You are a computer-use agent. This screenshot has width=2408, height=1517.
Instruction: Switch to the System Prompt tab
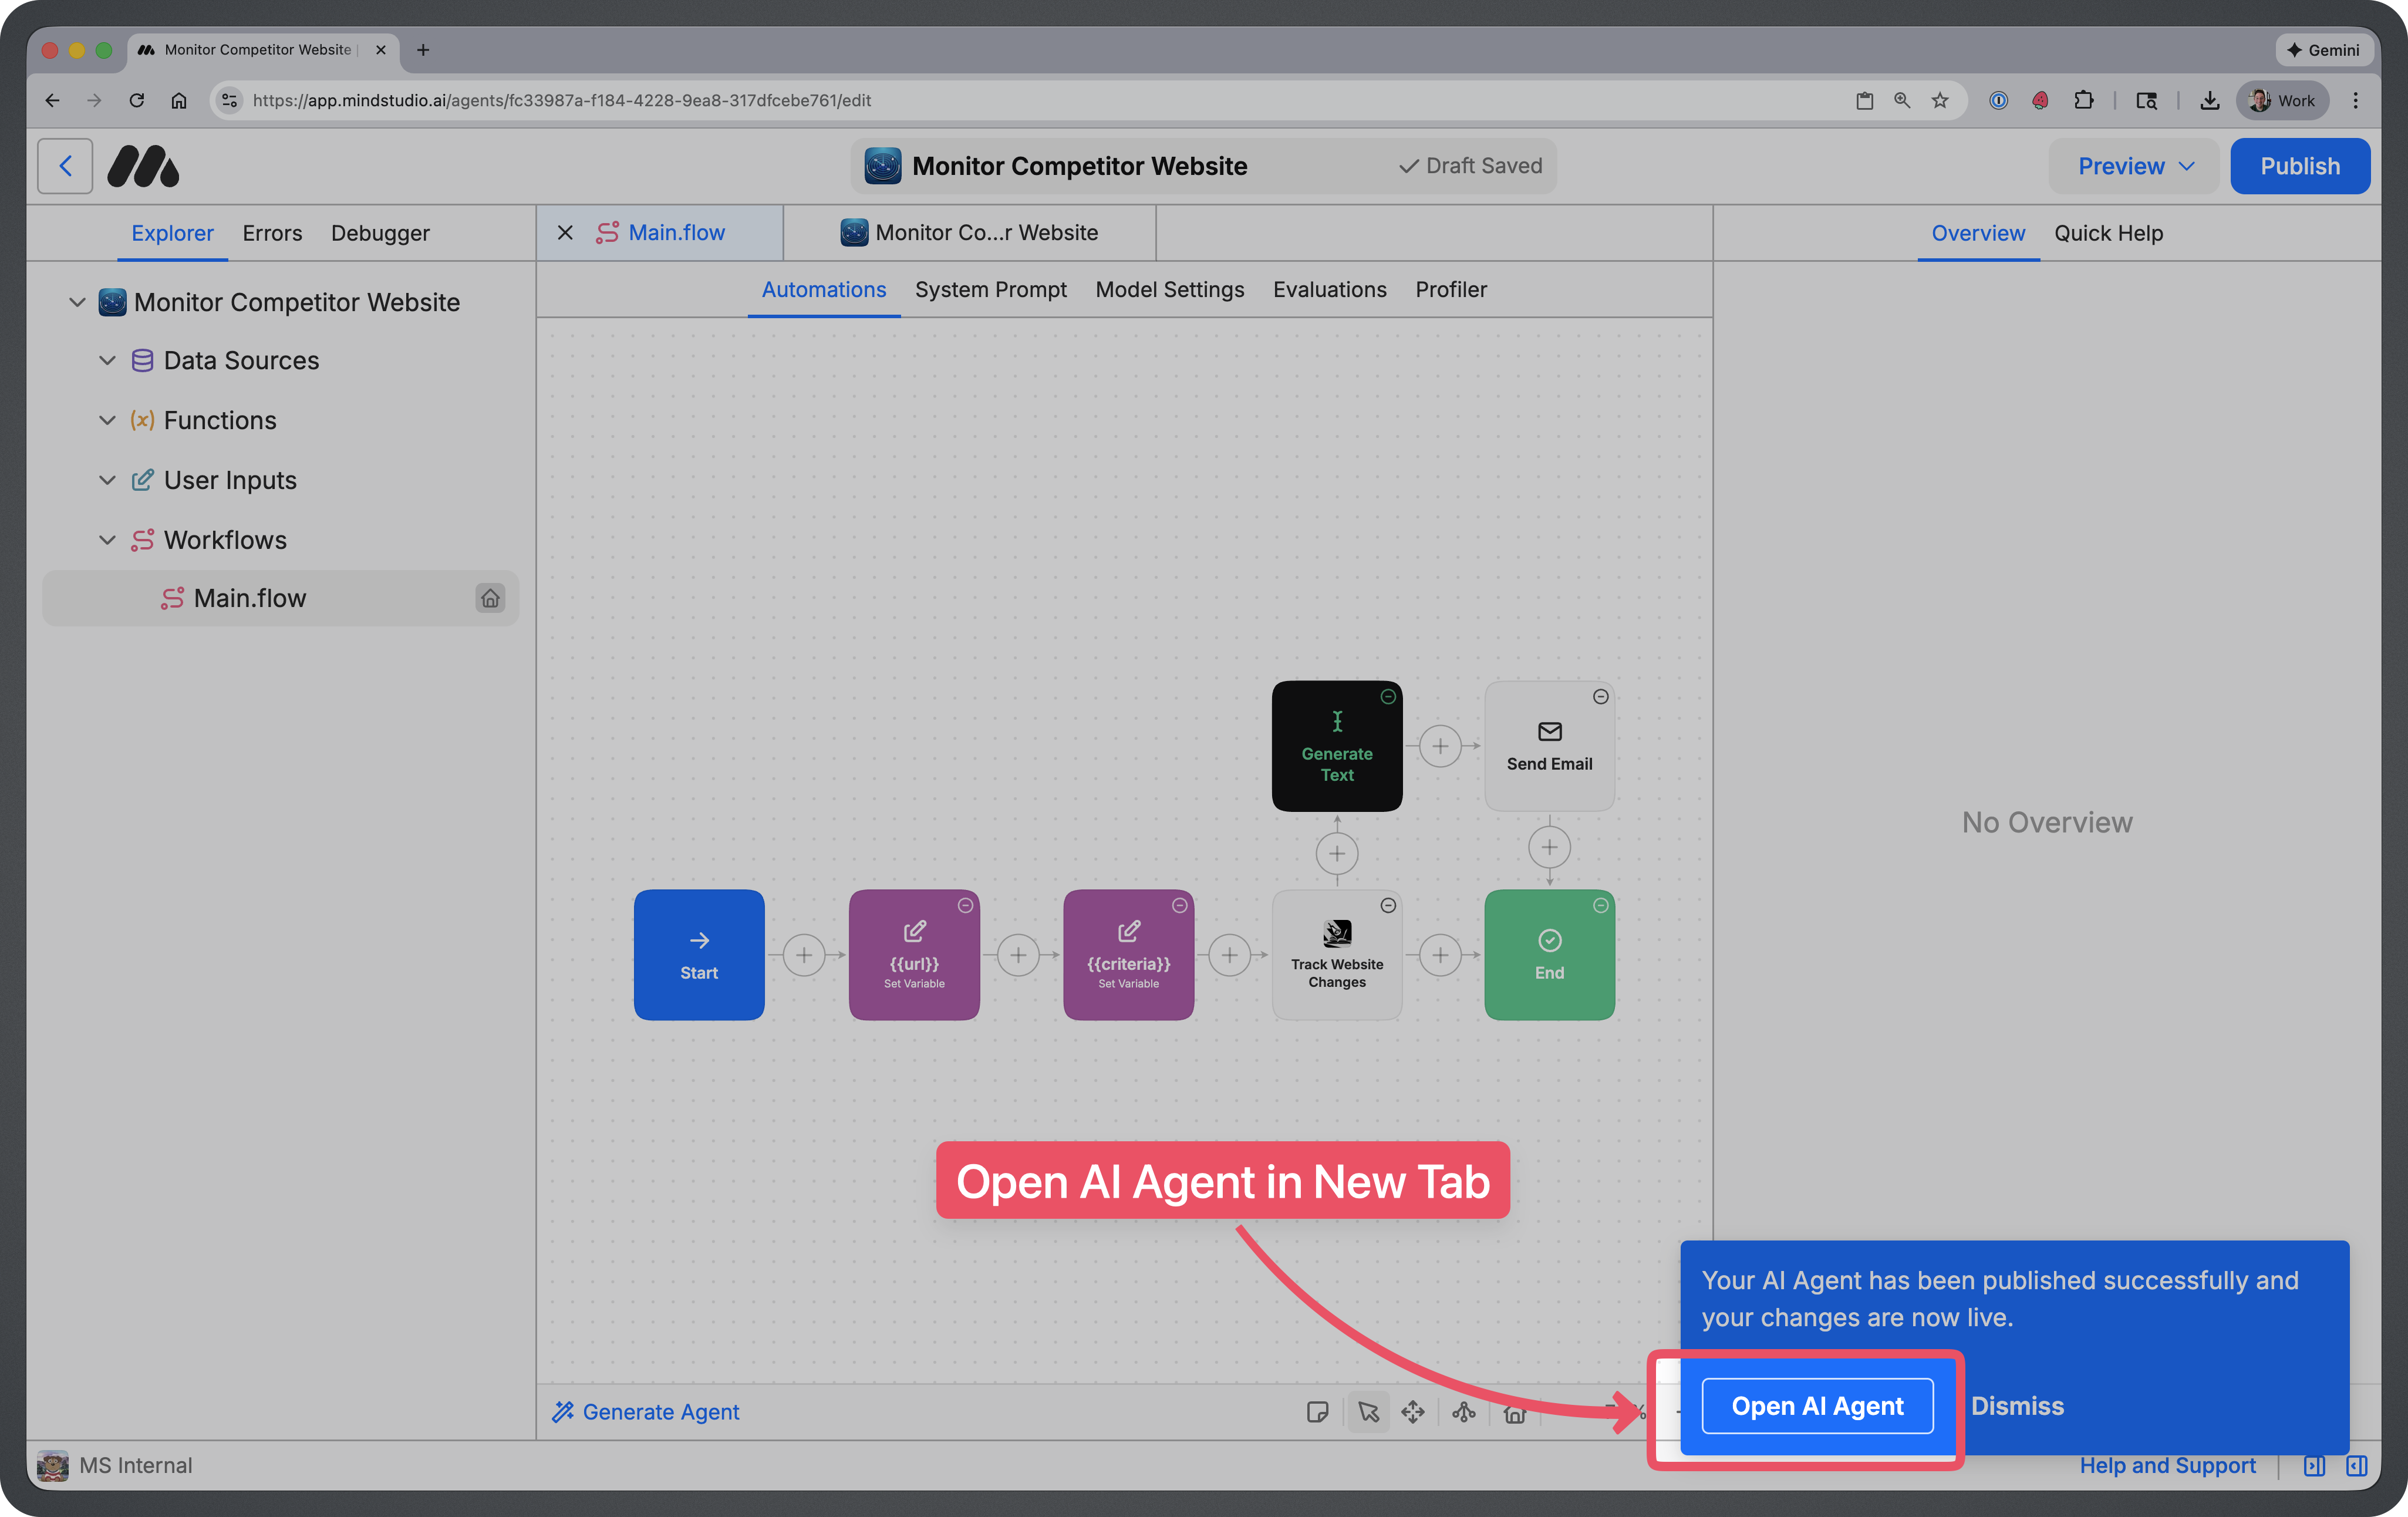coord(991,289)
